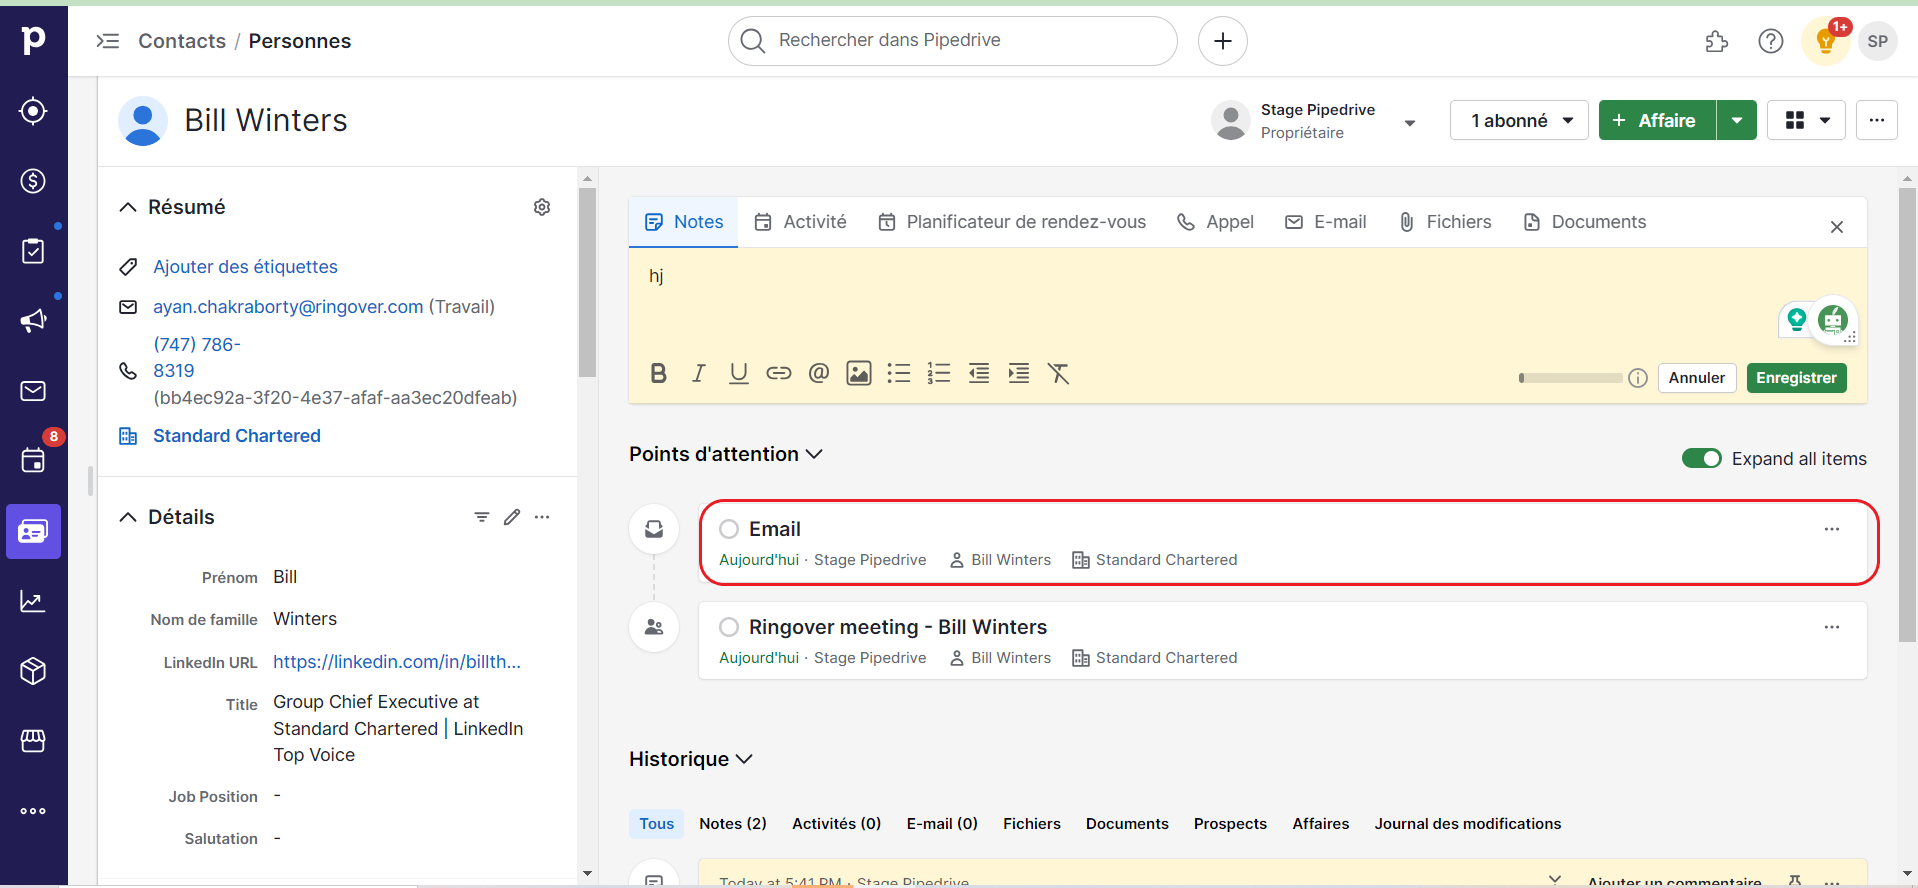Mark Email activity as done
Image resolution: width=1918 pixels, height=888 pixels.
click(729, 529)
